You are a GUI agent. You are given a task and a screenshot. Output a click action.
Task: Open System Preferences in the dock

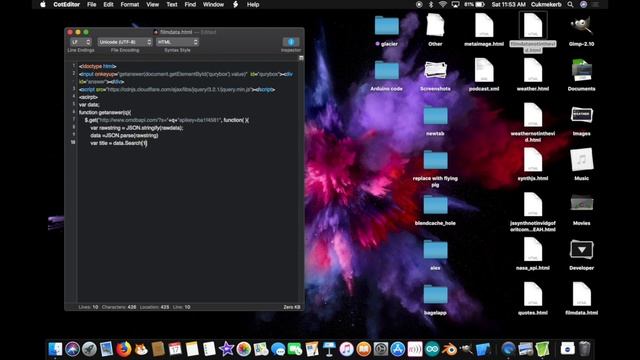point(380,349)
